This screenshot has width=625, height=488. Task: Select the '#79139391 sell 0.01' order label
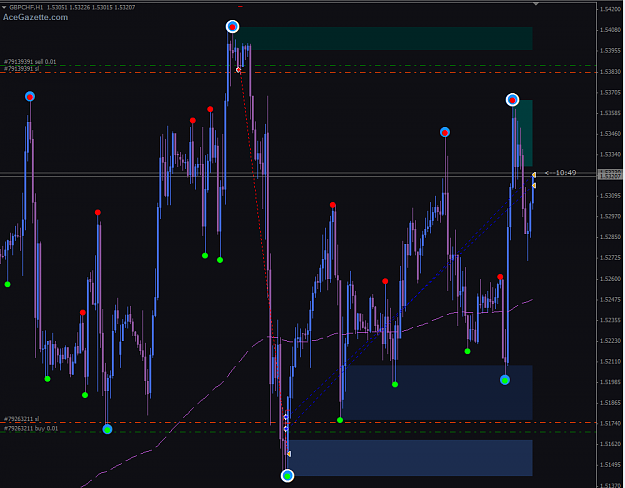tap(30, 62)
